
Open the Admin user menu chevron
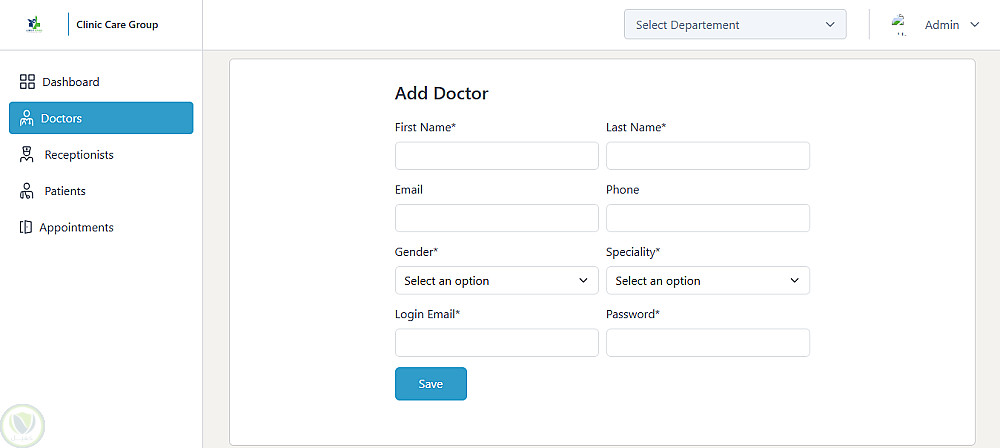(x=975, y=25)
